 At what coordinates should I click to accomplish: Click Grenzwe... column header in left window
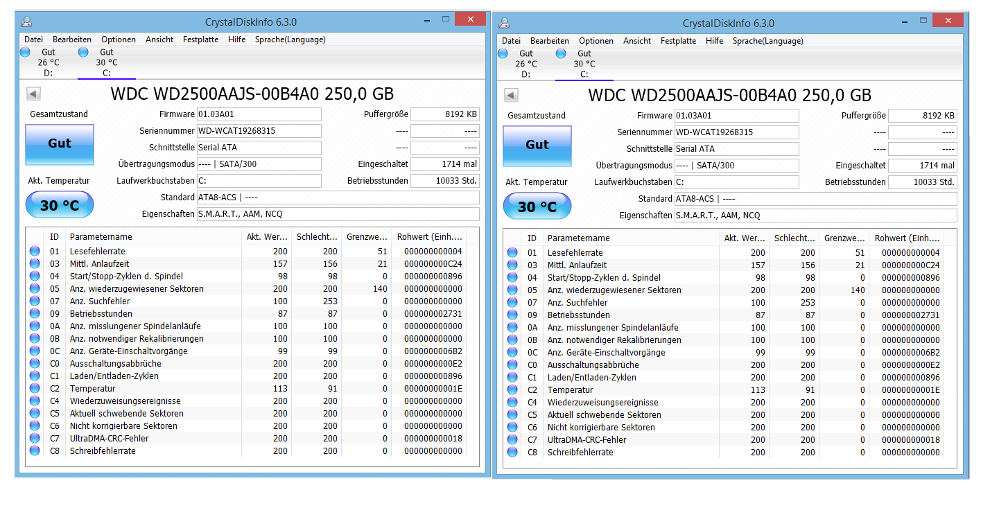point(366,237)
